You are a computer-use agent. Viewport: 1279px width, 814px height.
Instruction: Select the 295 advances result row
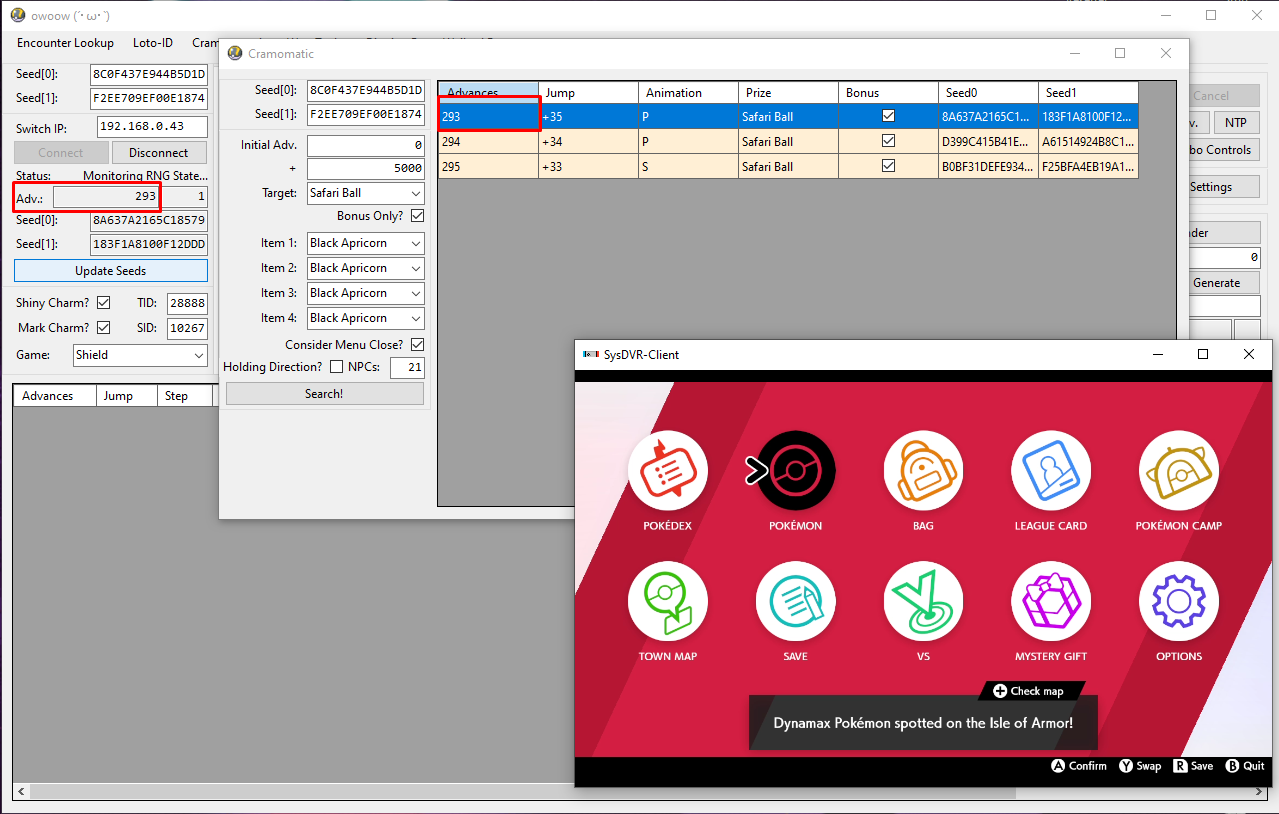tap(788, 166)
